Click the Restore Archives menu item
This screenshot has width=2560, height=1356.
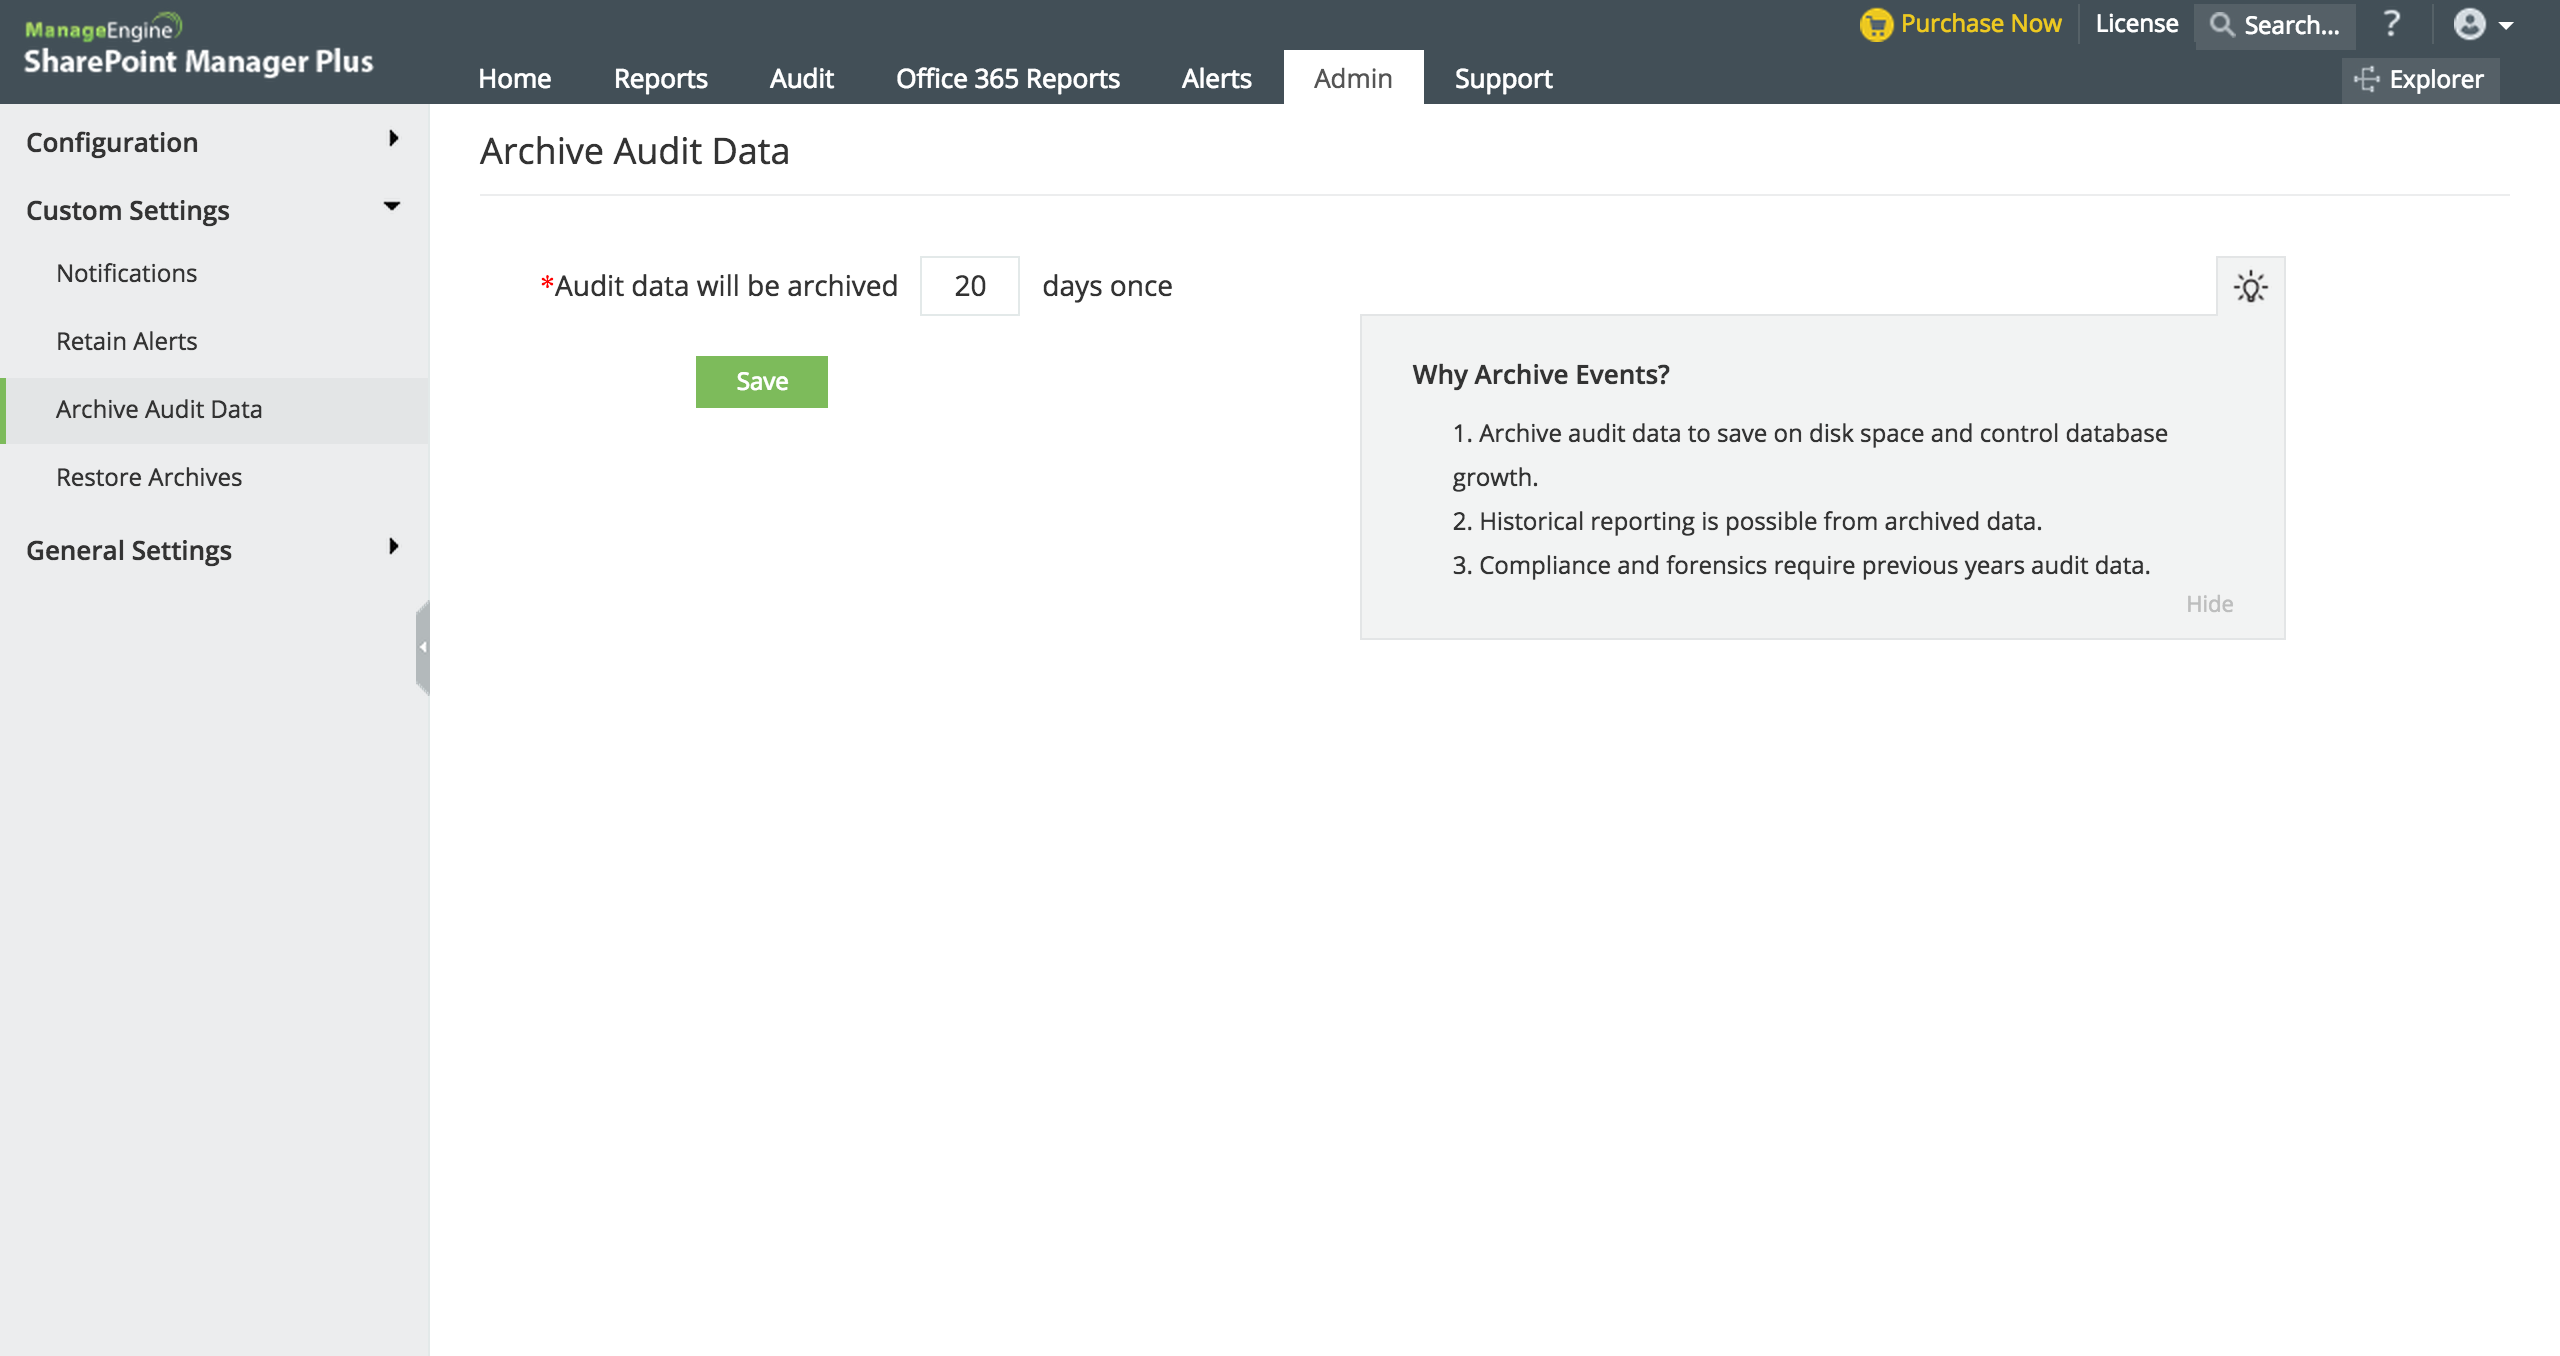[x=149, y=476]
